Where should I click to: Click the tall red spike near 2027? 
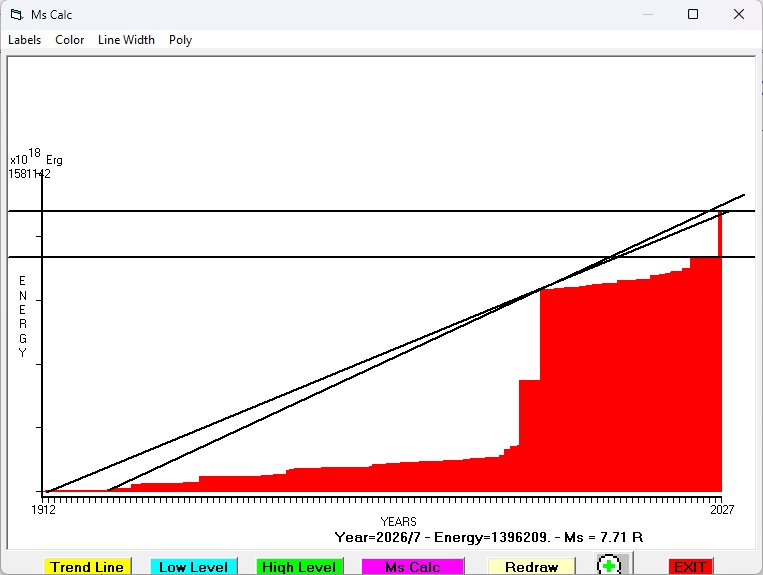pos(720,234)
